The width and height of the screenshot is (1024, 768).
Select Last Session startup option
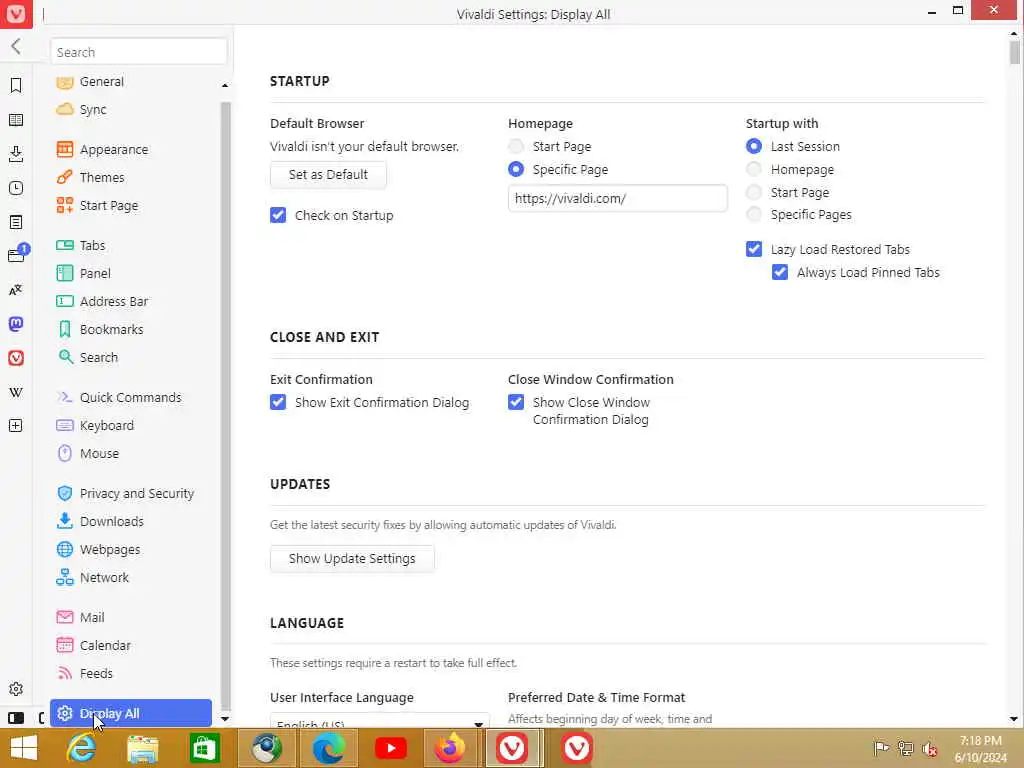pyautogui.click(x=754, y=146)
